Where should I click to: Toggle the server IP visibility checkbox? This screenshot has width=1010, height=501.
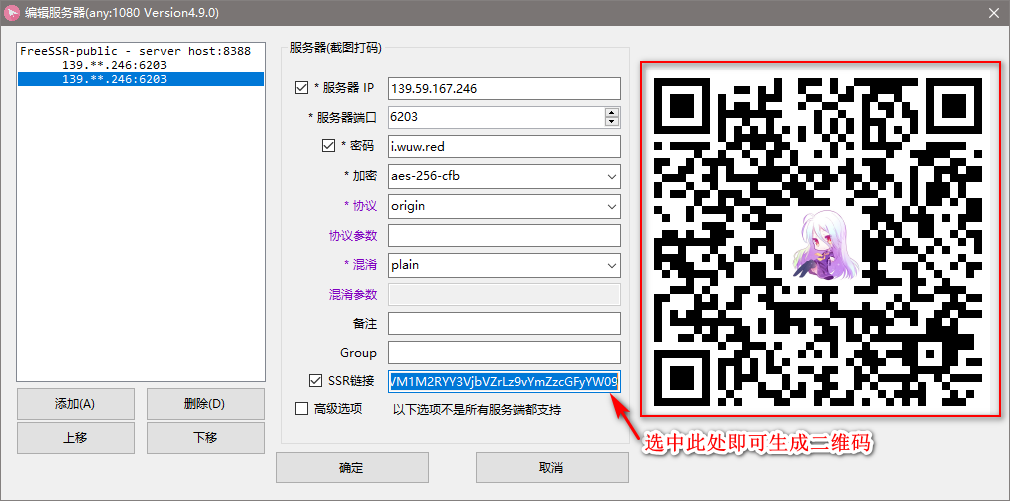(301, 88)
